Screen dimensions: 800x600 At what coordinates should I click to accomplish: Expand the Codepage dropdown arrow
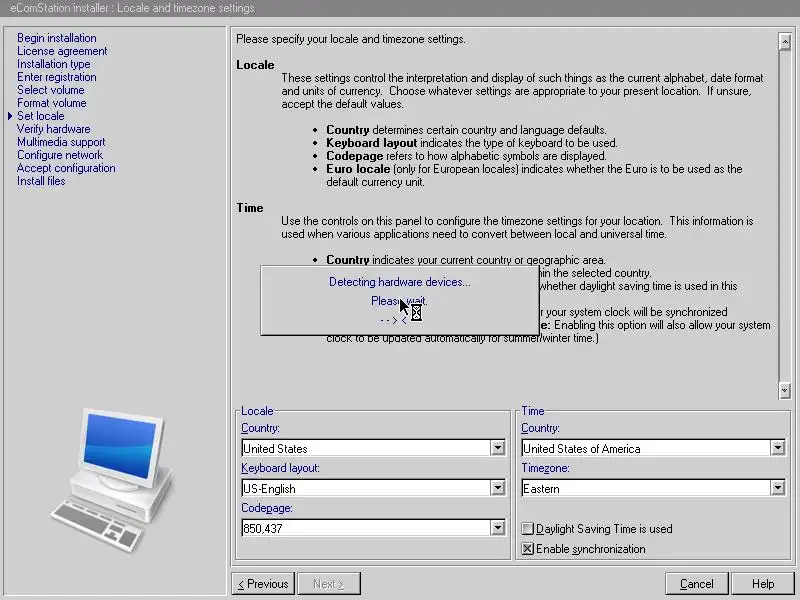pos(497,528)
